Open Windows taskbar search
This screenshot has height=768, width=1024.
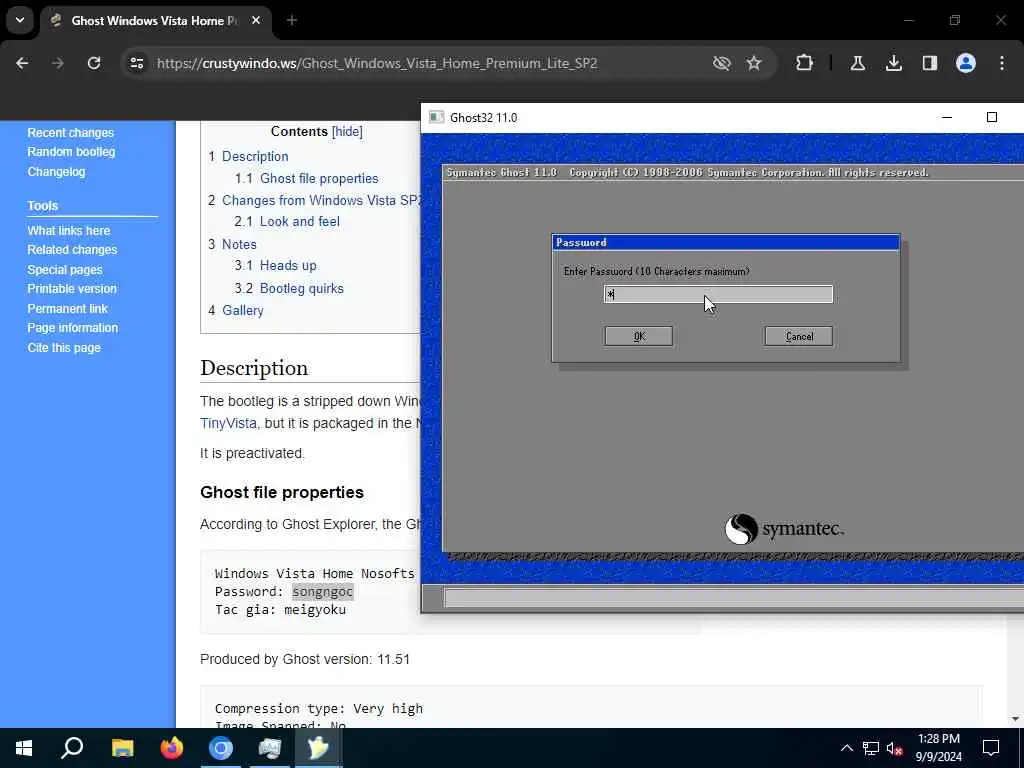point(72,748)
